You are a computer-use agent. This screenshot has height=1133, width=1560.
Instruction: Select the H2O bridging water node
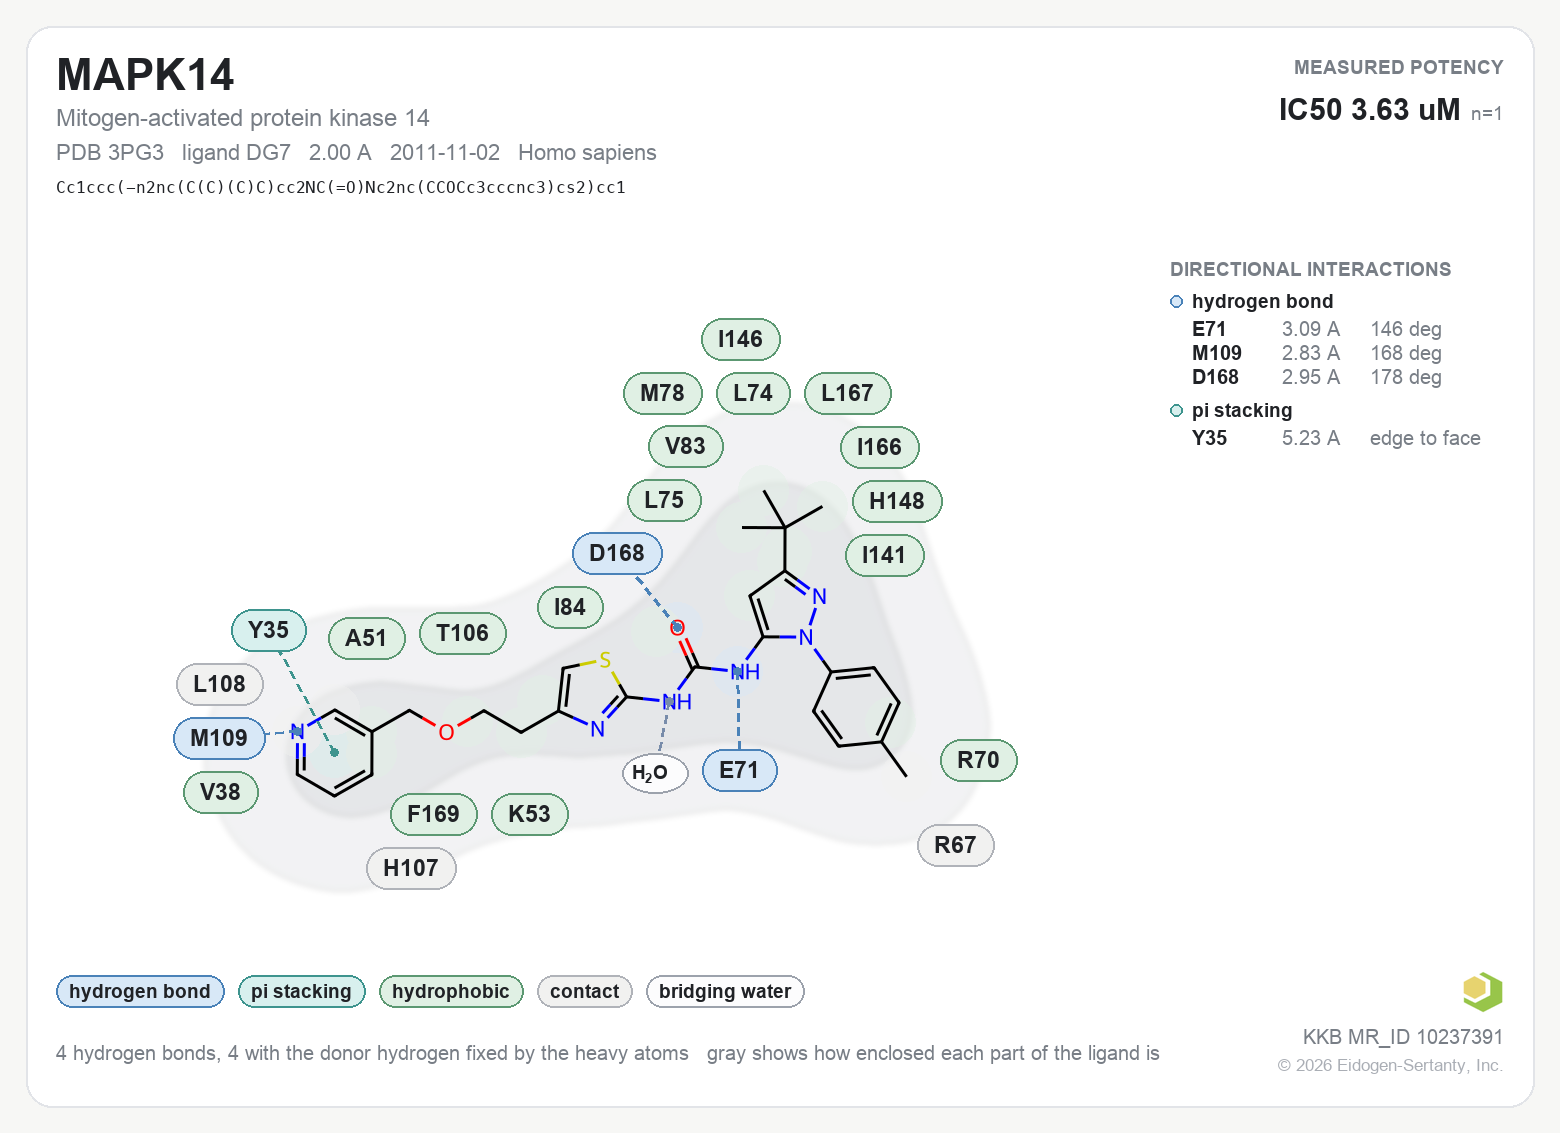point(655,773)
